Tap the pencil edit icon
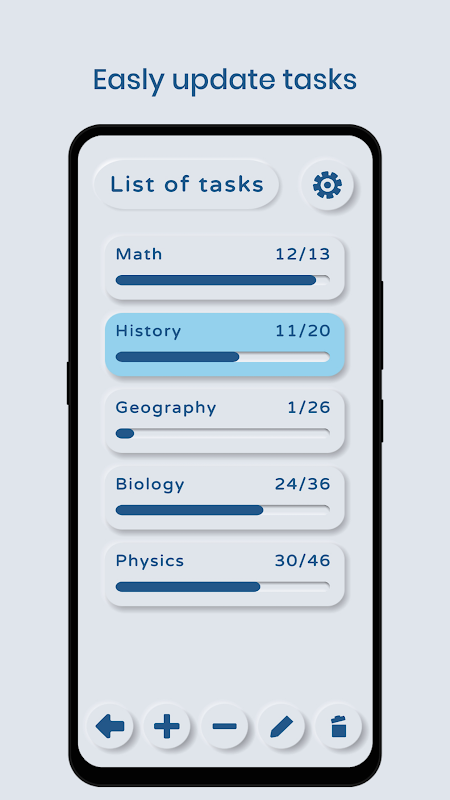The image size is (450, 800). pyautogui.click(x=282, y=726)
